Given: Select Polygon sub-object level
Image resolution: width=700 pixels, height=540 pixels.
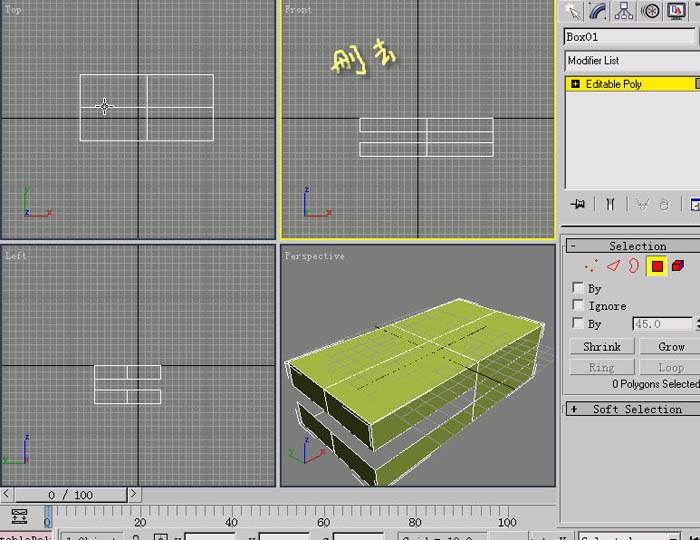Looking at the screenshot, I should 657,266.
